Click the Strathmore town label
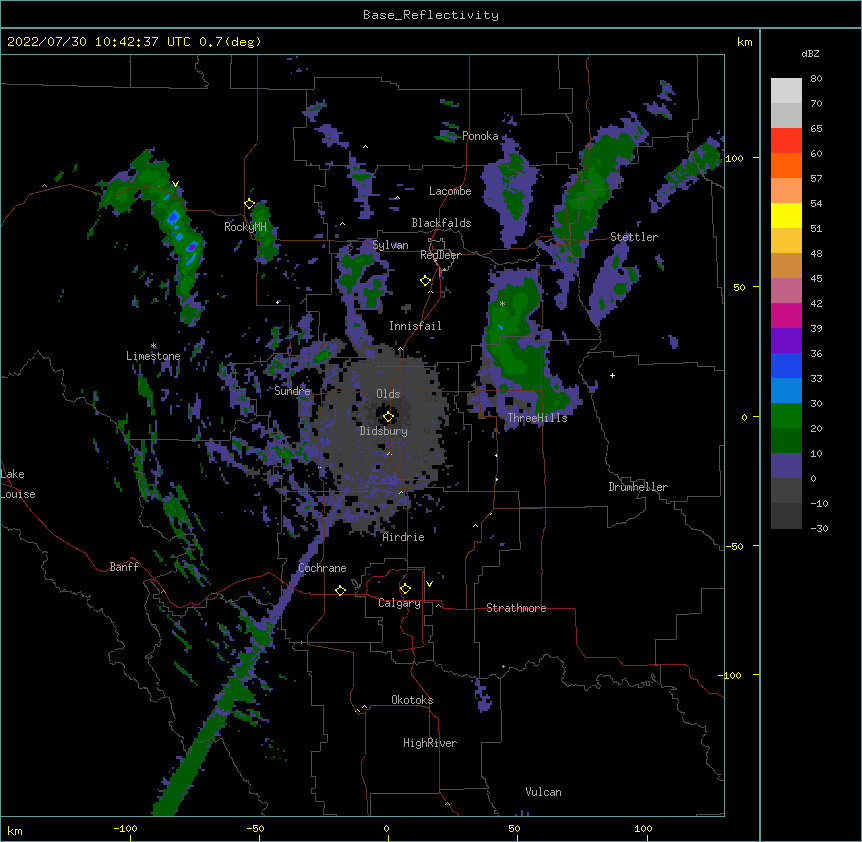 click(516, 608)
